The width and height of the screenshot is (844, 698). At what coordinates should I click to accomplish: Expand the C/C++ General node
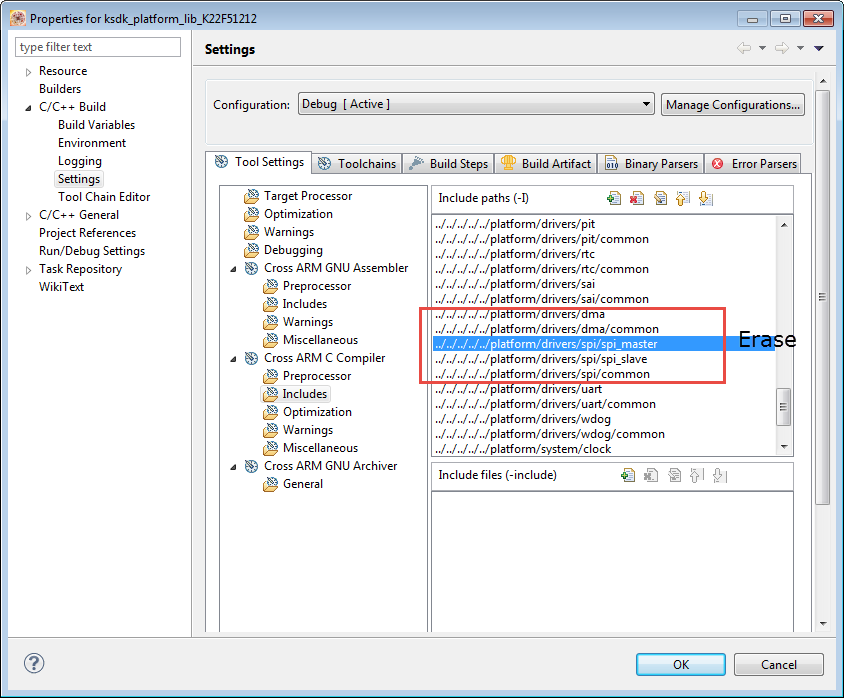[x=29, y=216]
